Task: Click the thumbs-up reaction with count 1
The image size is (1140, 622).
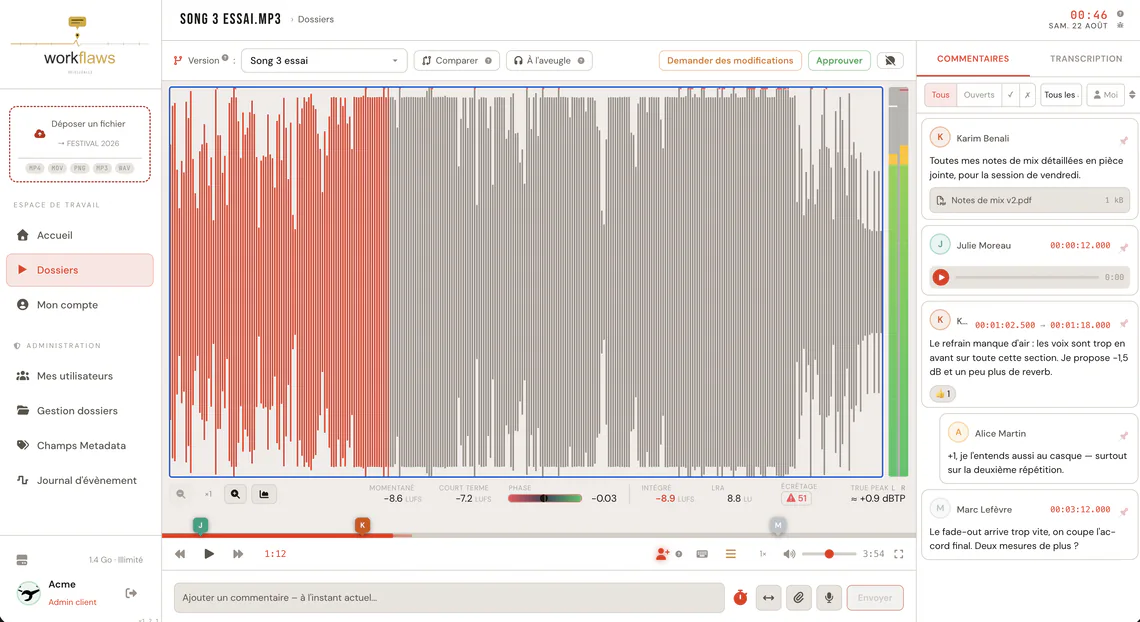Action: click(942, 394)
